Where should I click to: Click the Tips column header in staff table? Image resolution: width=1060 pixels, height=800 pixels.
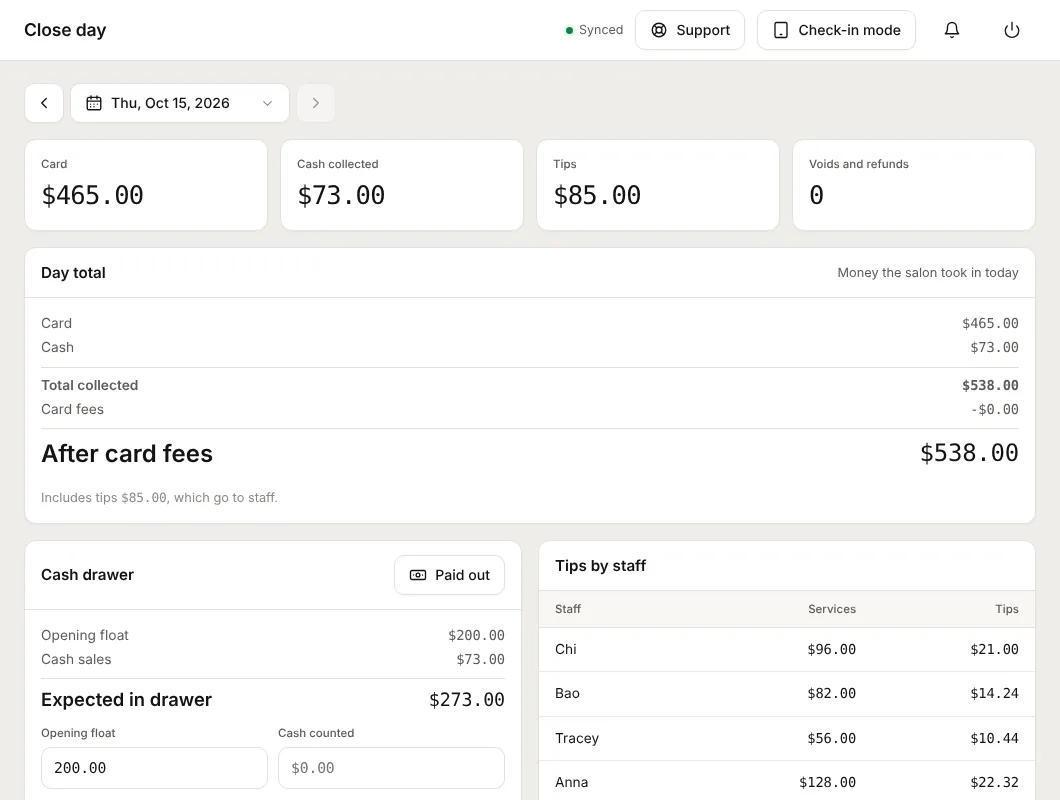[1007, 609]
